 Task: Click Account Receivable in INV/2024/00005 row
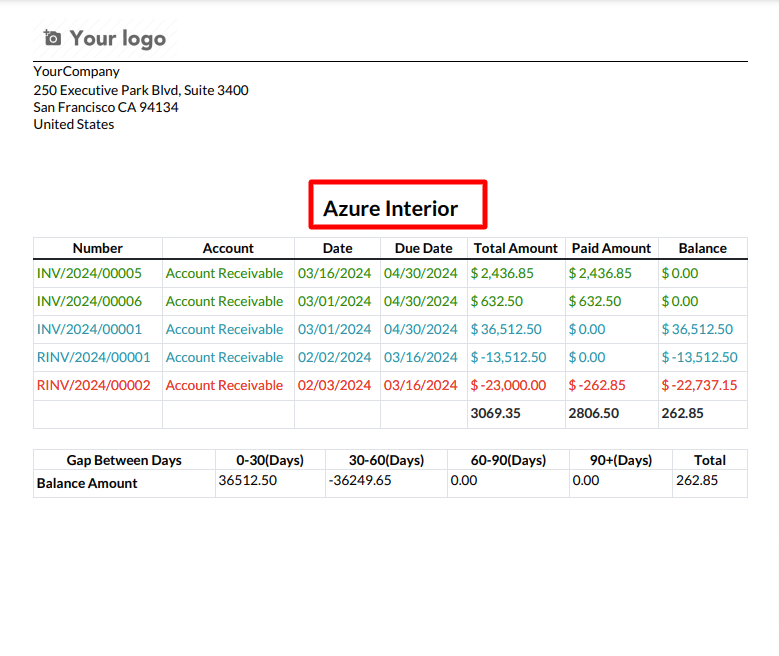[x=225, y=273]
